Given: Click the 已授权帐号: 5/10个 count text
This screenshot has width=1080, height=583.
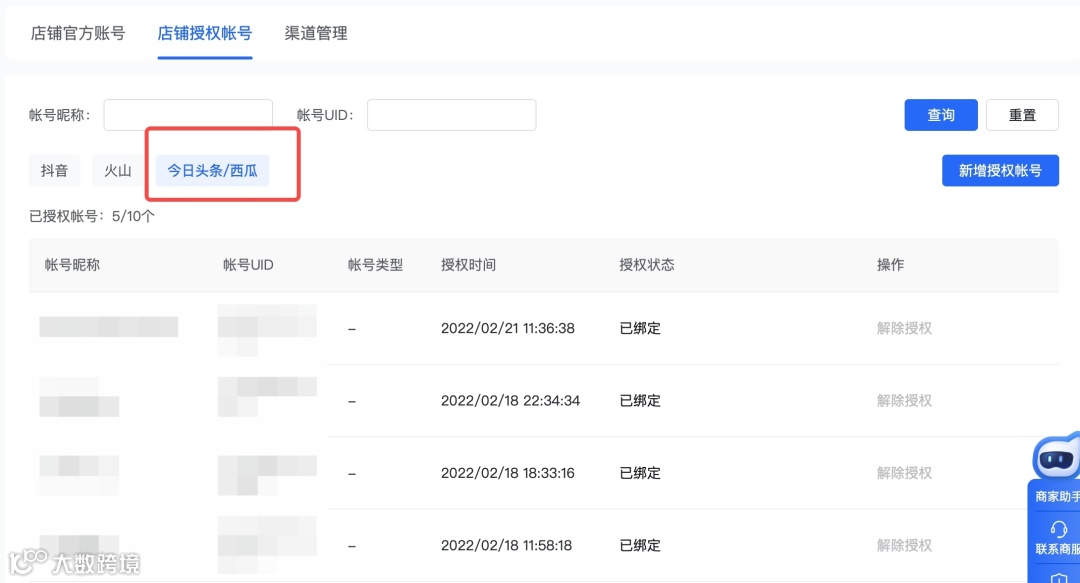Looking at the screenshot, I should pos(92,216).
